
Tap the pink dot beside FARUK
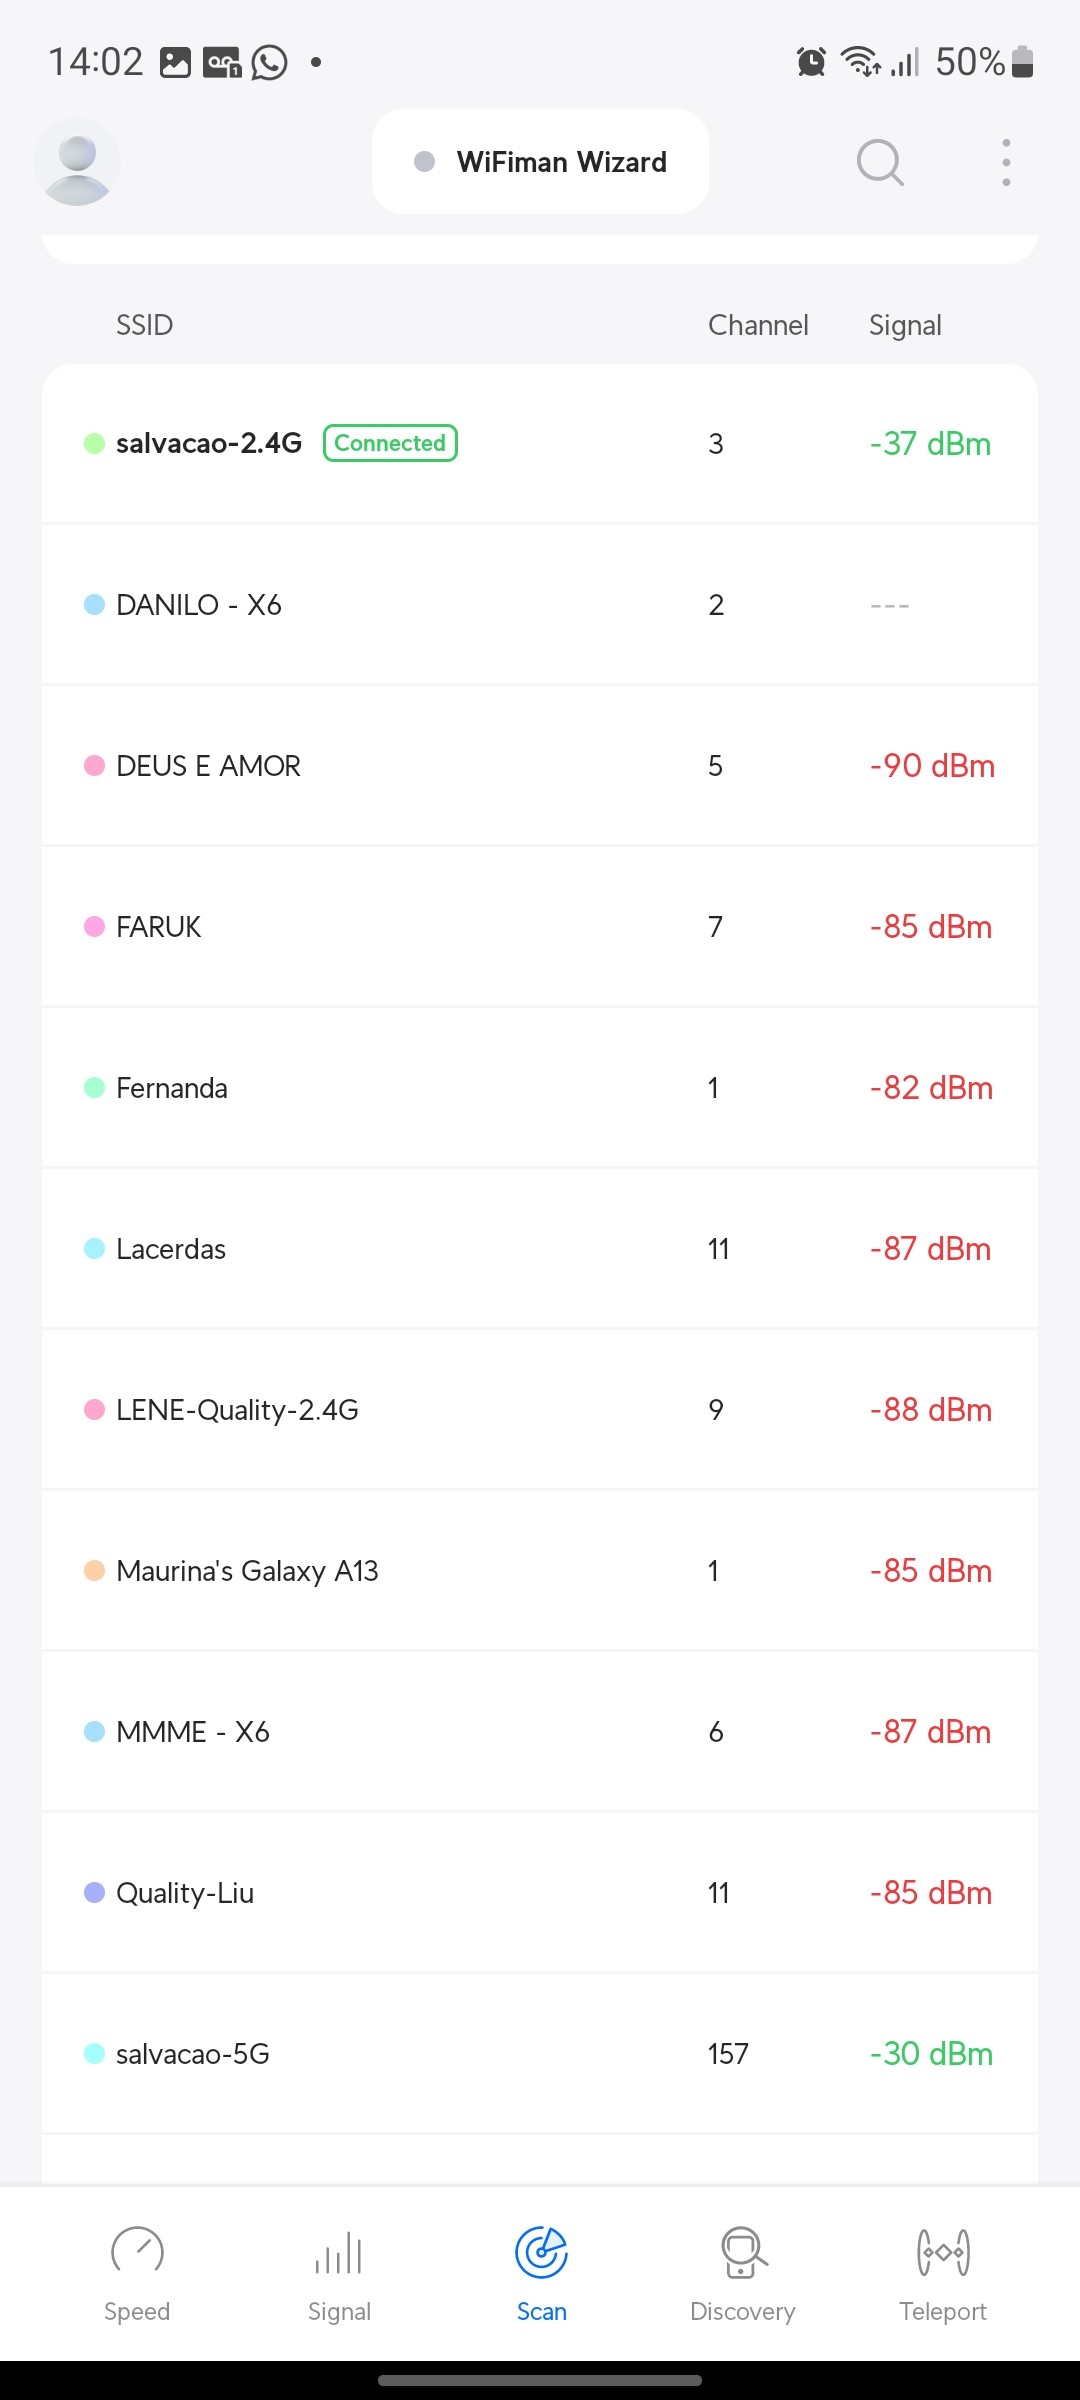94,927
